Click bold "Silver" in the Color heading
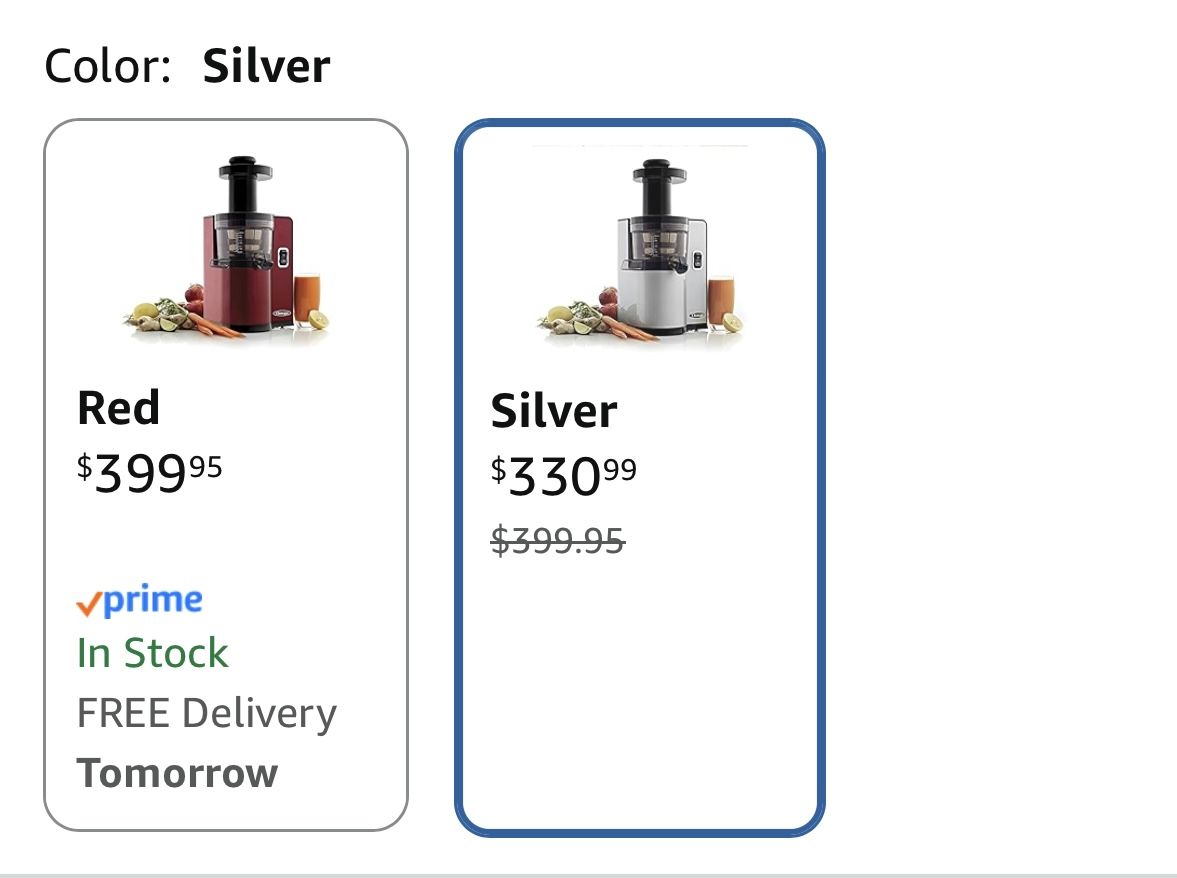The height and width of the screenshot is (878, 1177). (266, 67)
